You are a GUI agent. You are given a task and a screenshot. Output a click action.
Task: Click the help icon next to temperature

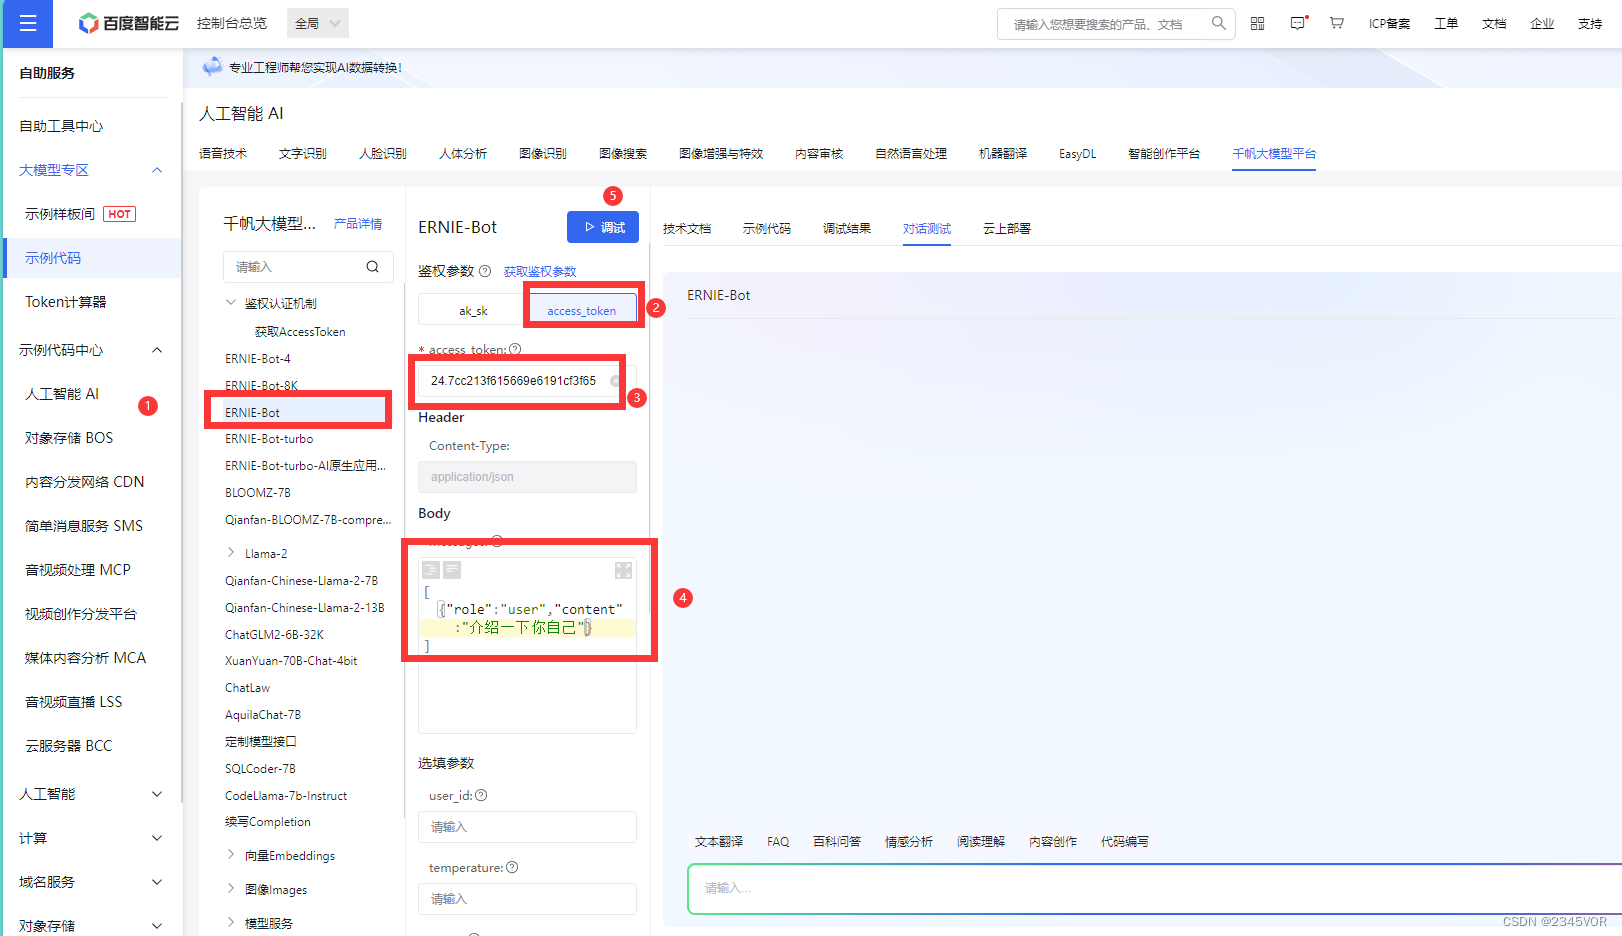[512, 867]
